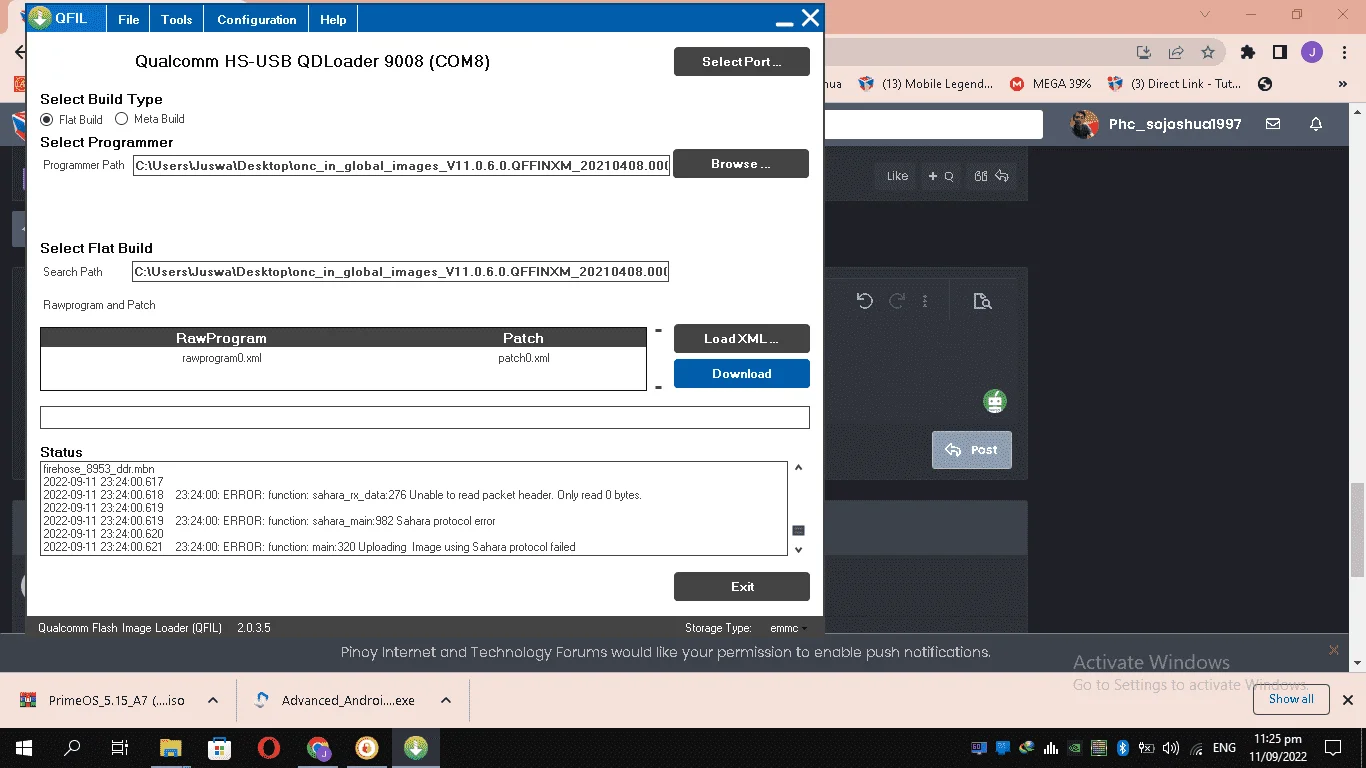Open the Chrome Extensions puzzle icon
The height and width of the screenshot is (768, 1366).
[1247, 52]
